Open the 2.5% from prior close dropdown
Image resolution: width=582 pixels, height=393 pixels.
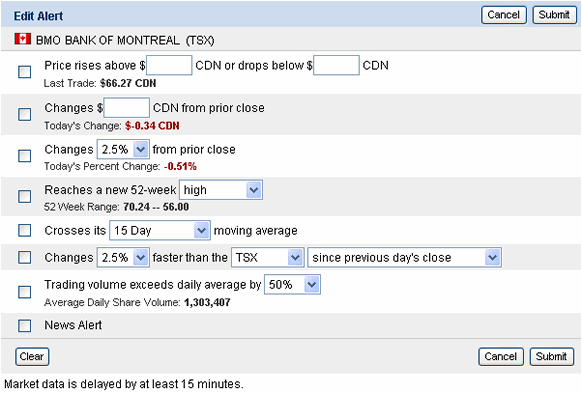coord(123,150)
